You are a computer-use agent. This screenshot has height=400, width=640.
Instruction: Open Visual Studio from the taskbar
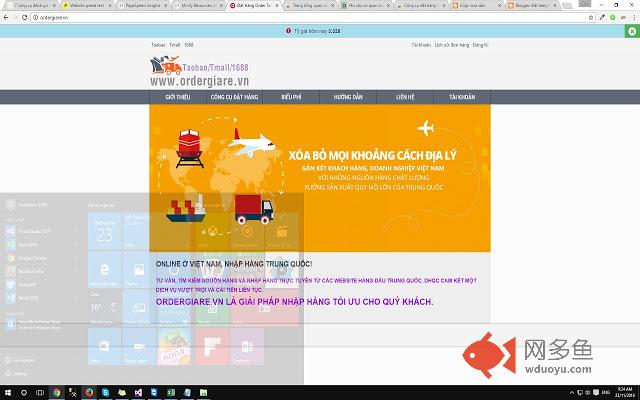[x=138, y=393]
